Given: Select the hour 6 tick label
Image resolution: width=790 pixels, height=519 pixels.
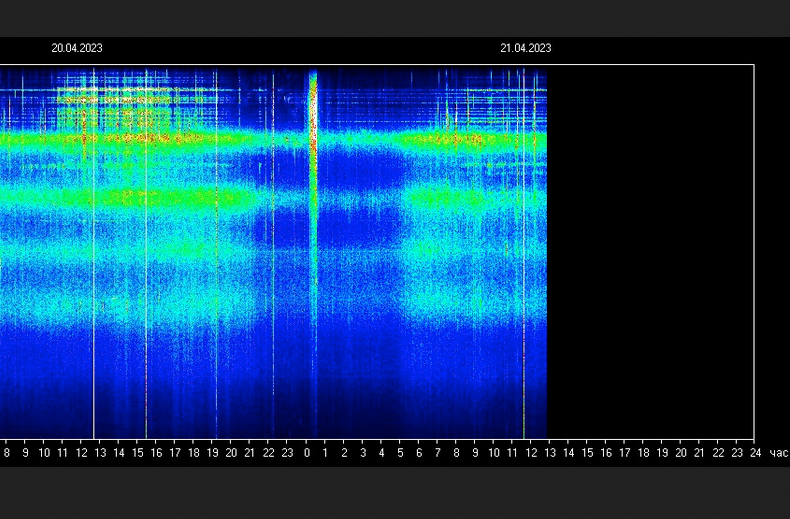Looking at the screenshot, I should [419, 453].
